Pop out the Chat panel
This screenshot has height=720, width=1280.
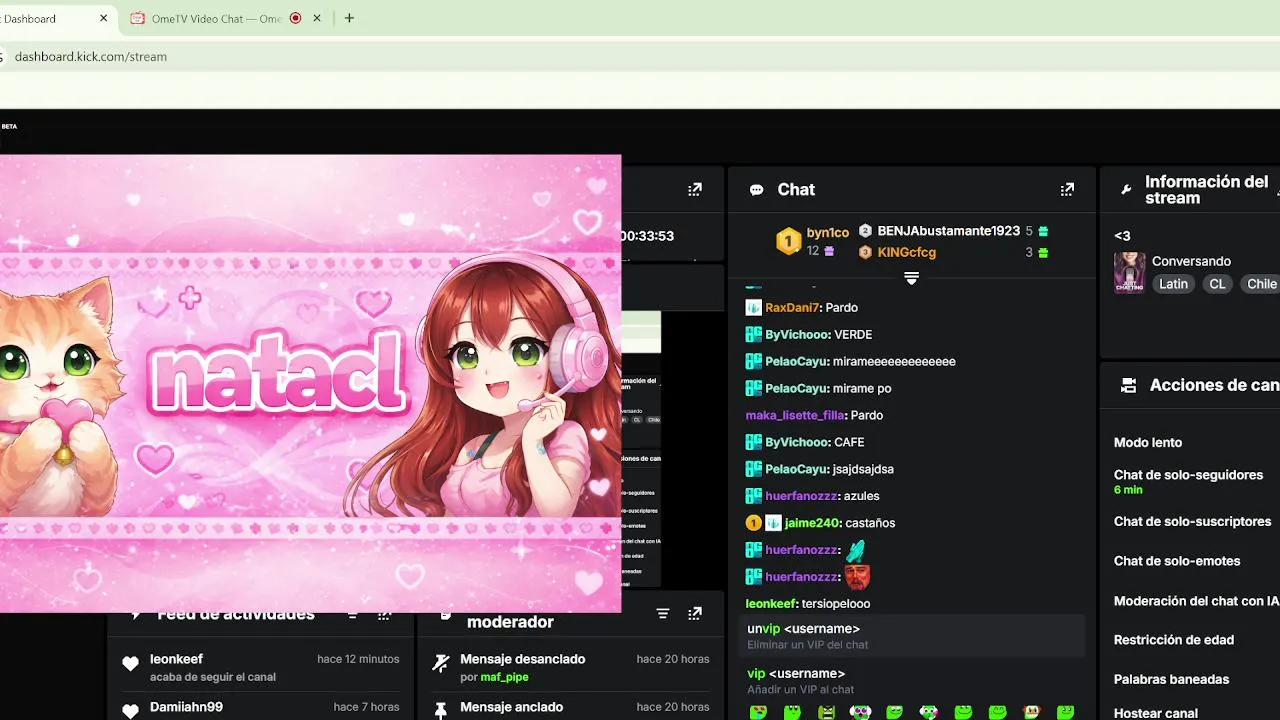tap(1067, 189)
